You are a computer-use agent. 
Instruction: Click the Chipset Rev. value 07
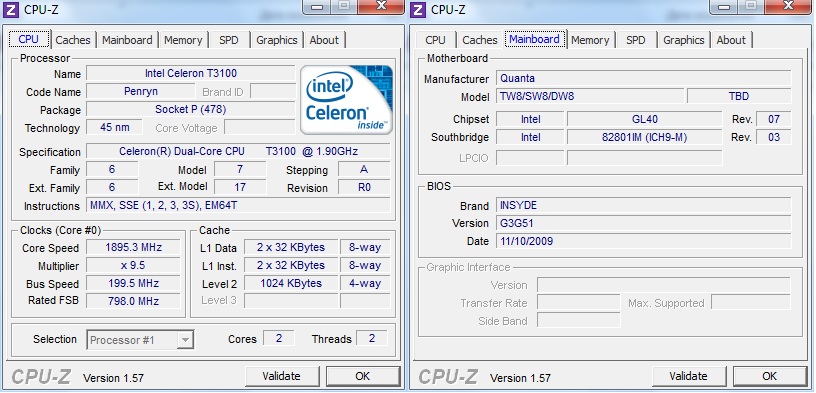click(x=774, y=119)
